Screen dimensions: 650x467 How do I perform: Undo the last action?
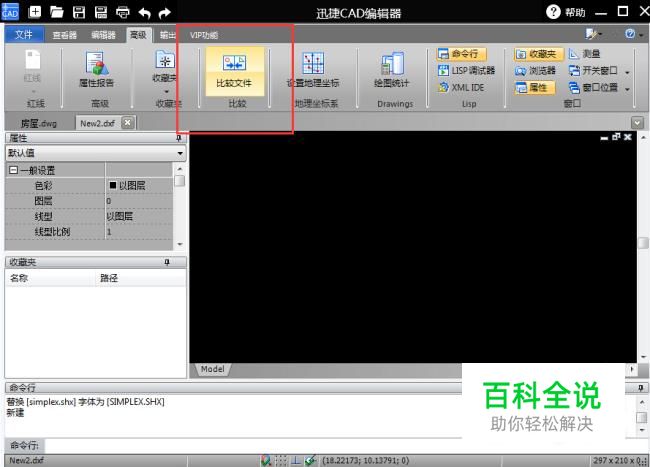(144, 13)
